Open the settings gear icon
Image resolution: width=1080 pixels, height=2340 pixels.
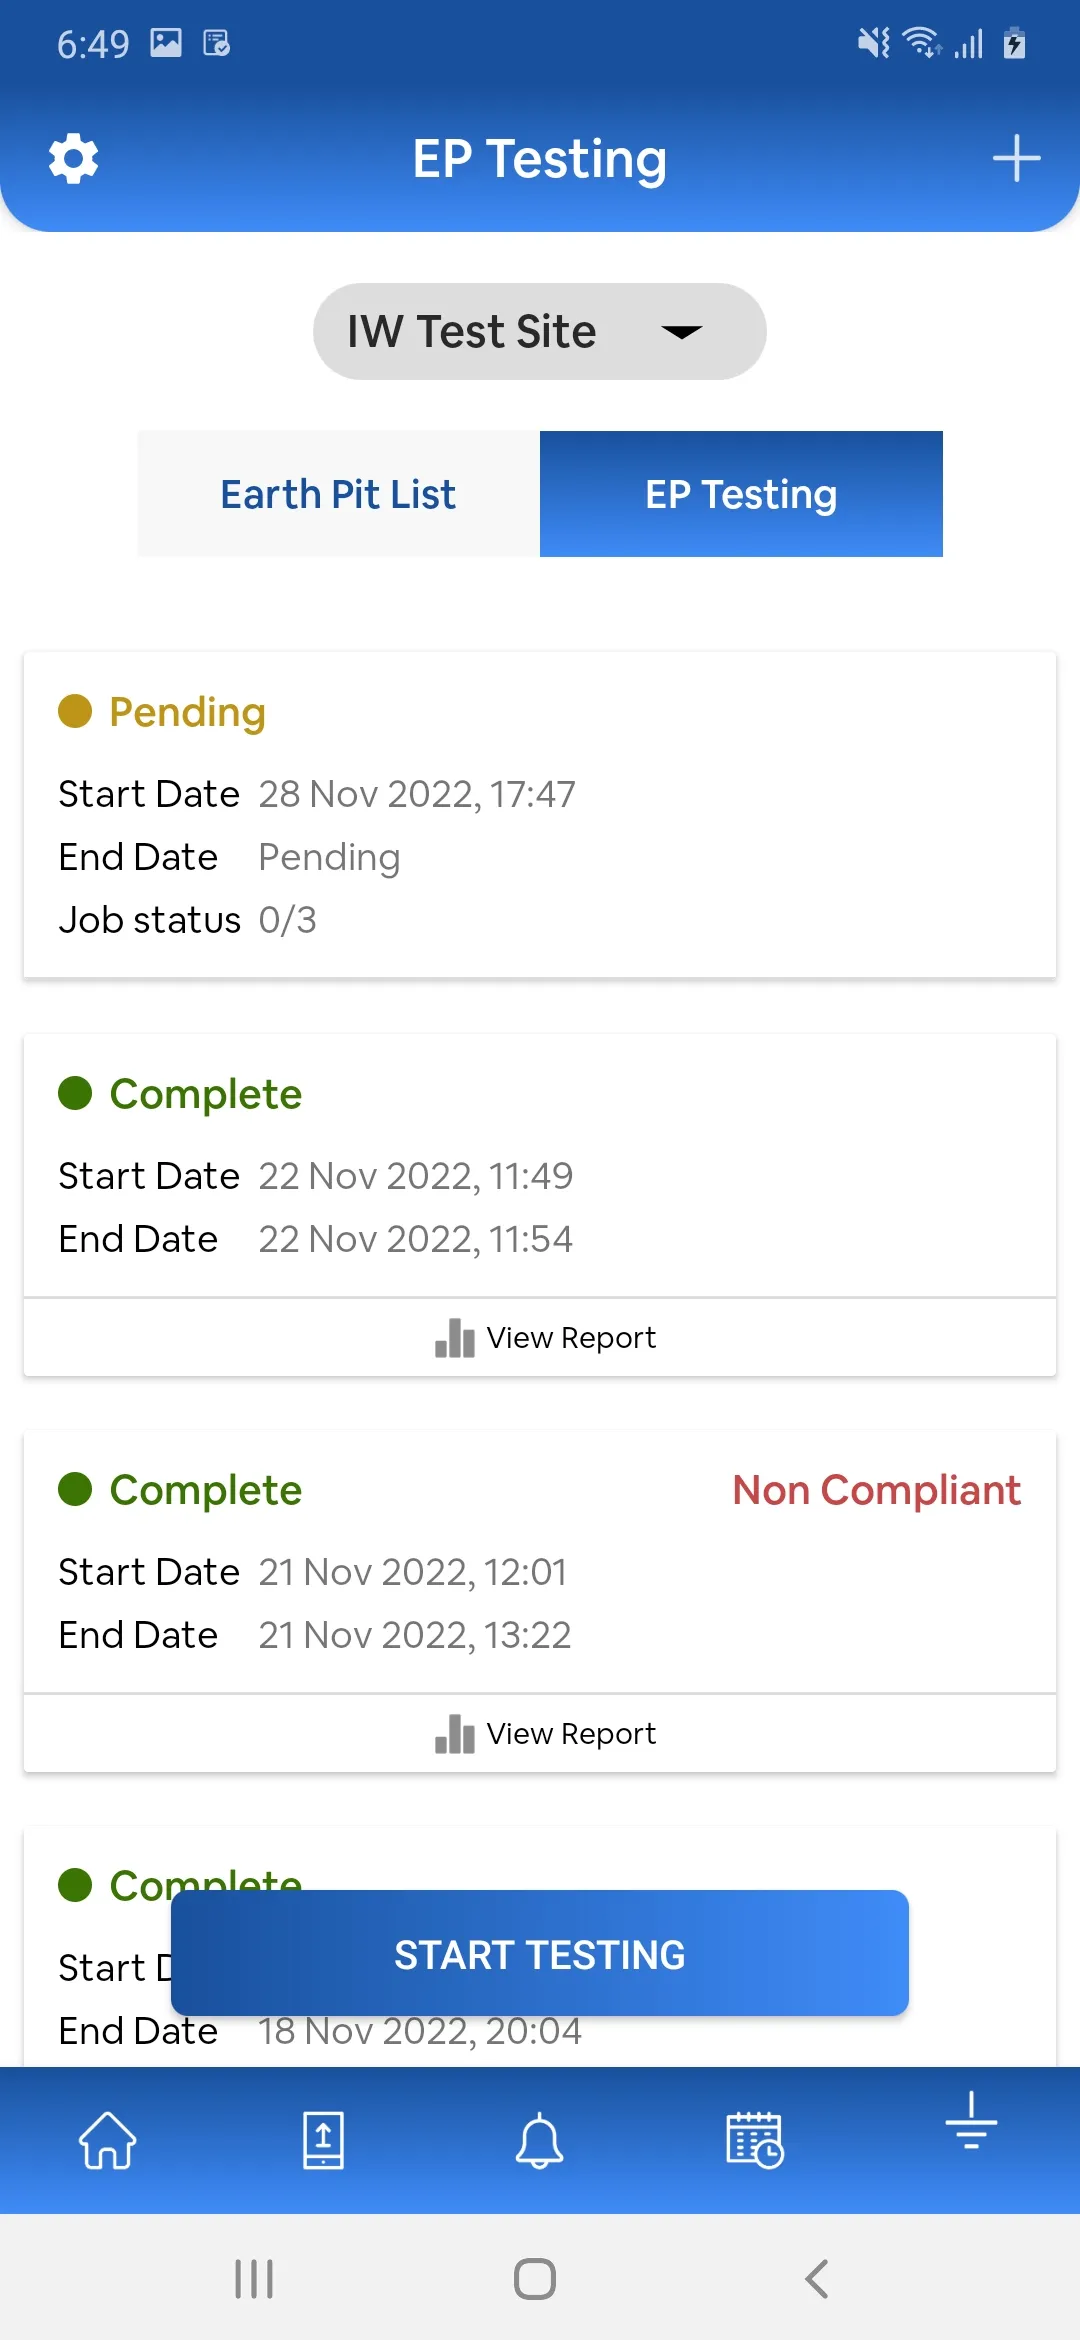73,158
